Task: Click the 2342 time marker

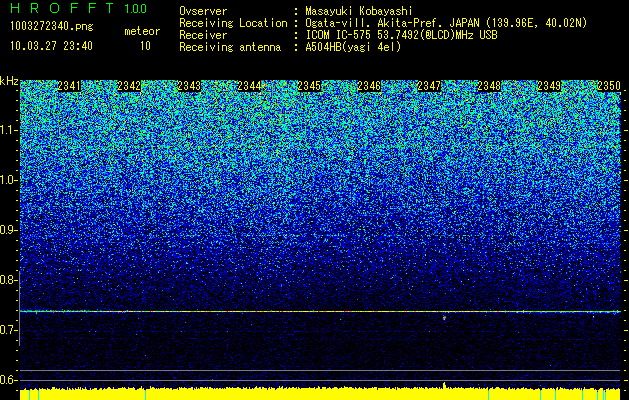Action: coord(129,86)
